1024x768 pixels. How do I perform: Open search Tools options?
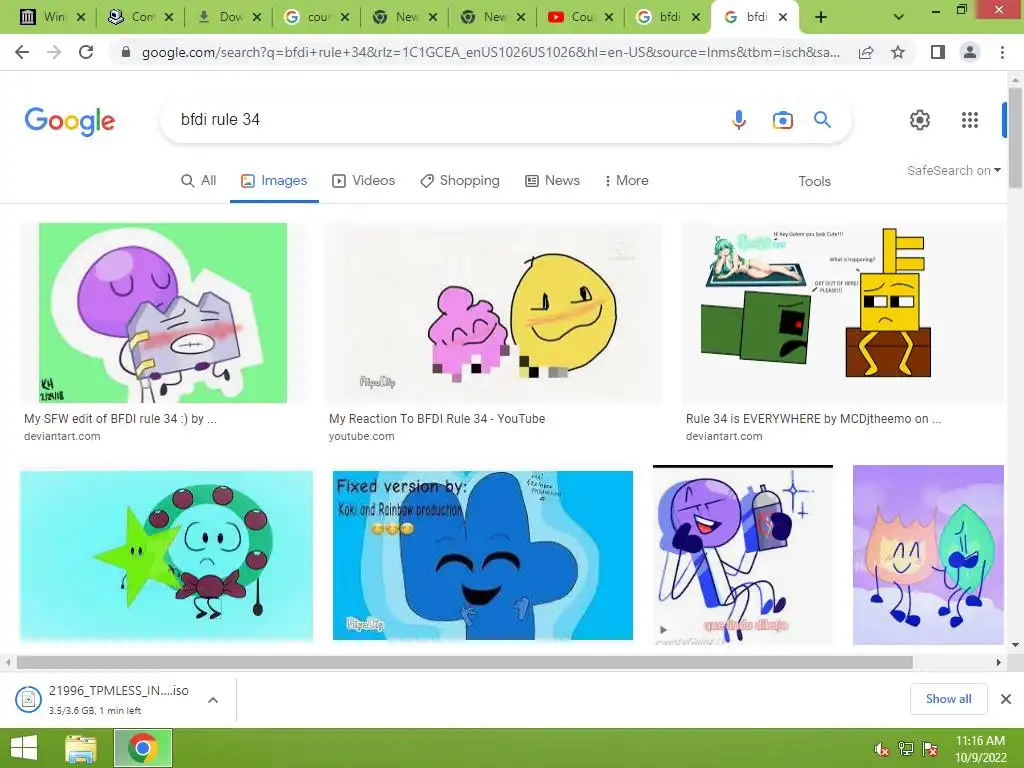(x=814, y=181)
